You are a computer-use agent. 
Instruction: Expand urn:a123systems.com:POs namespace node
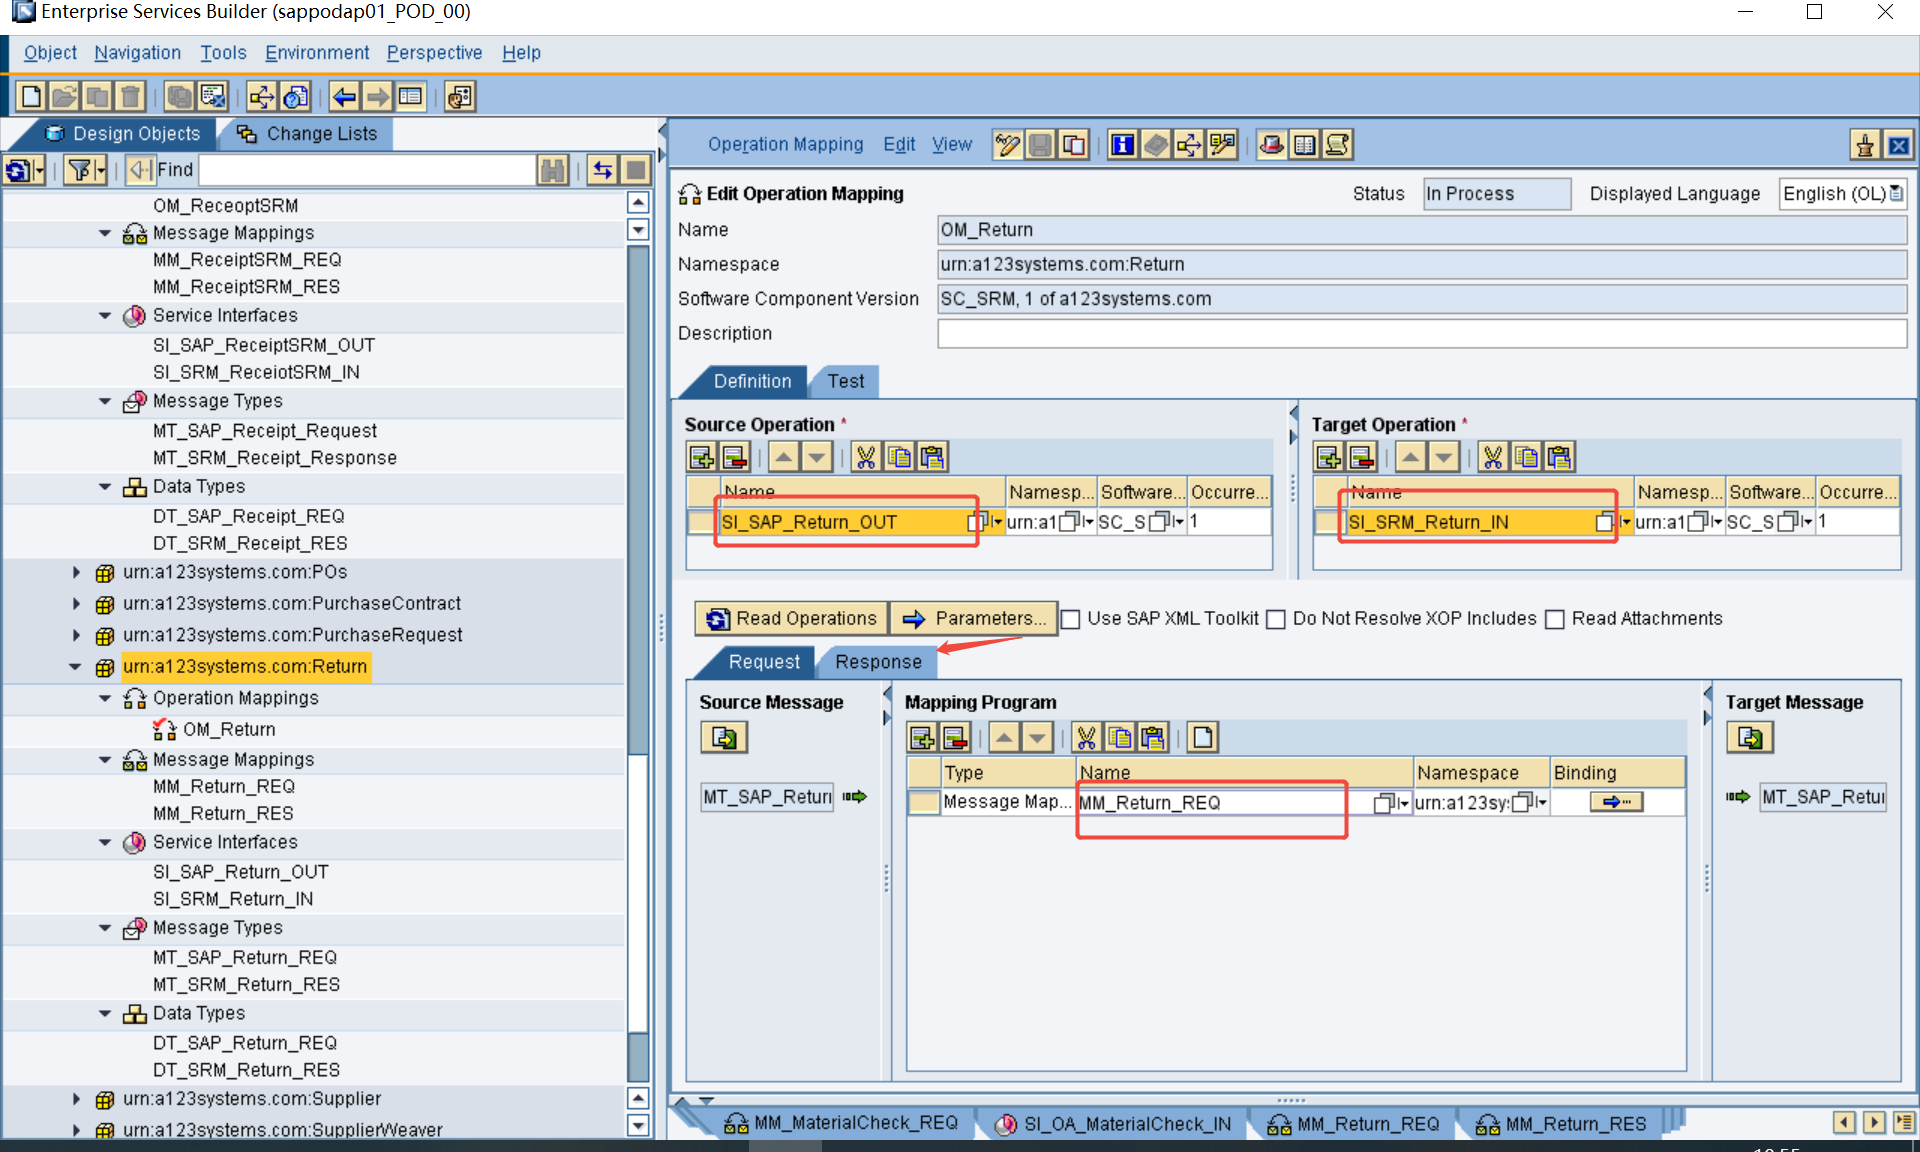pos(76,572)
